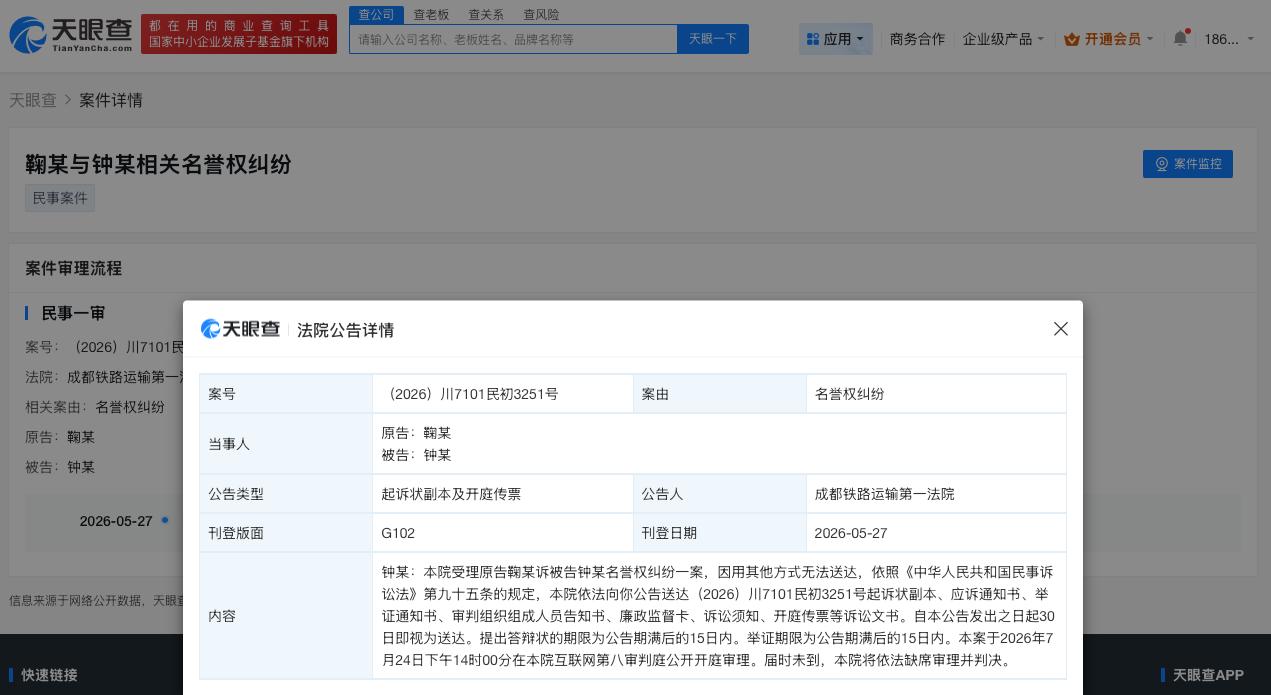Focus the company name search input

(513, 39)
